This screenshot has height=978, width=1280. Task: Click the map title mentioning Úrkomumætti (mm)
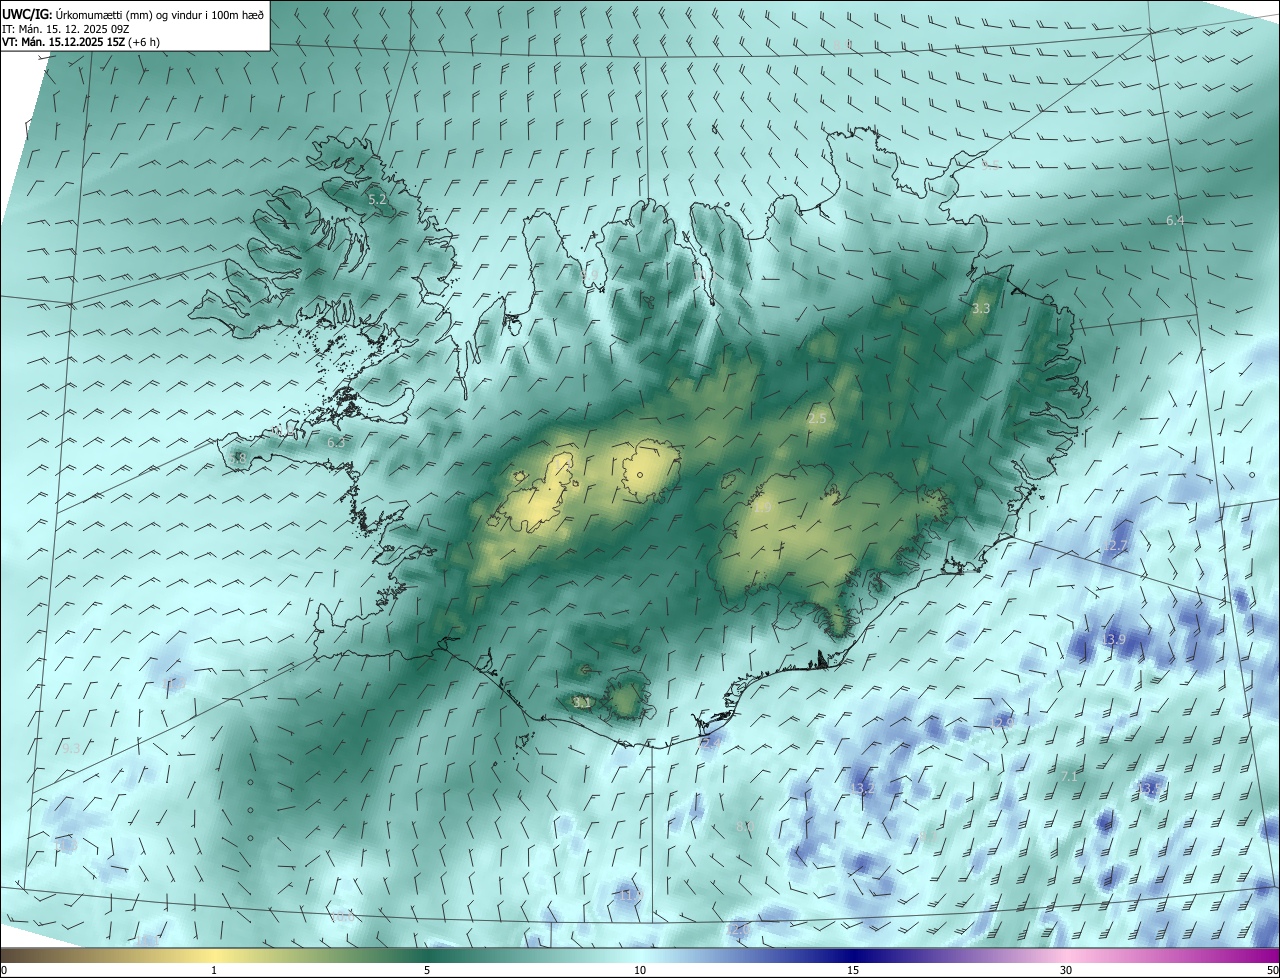point(133,13)
